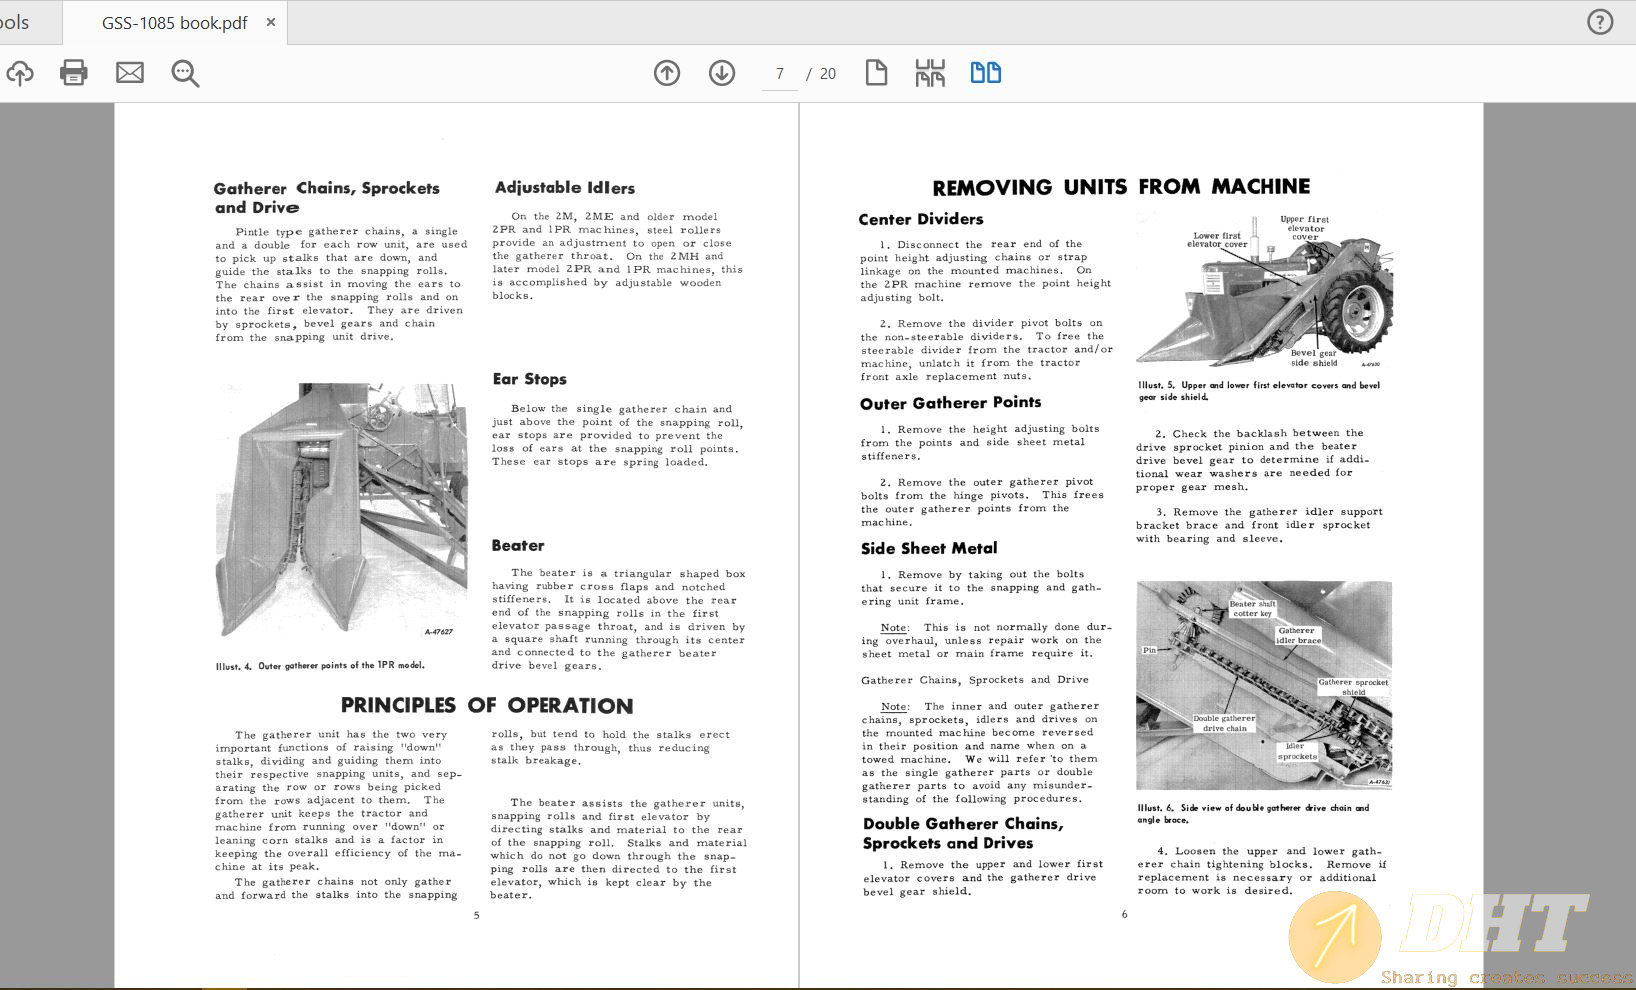The image size is (1636, 990).
Task: Click the current page number field
Action: click(780, 74)
